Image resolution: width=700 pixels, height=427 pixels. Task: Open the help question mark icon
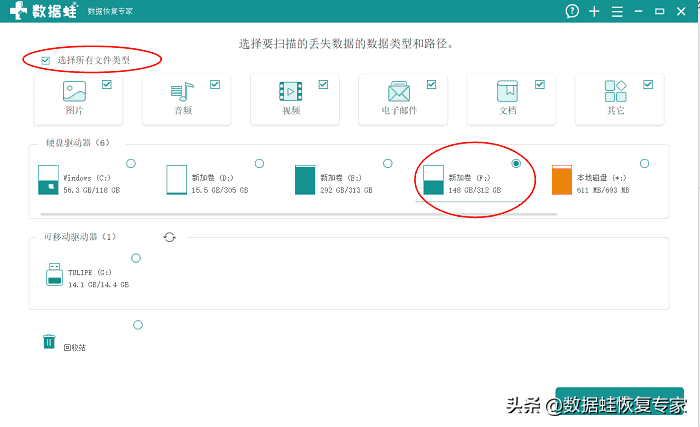tap(572, 11)
